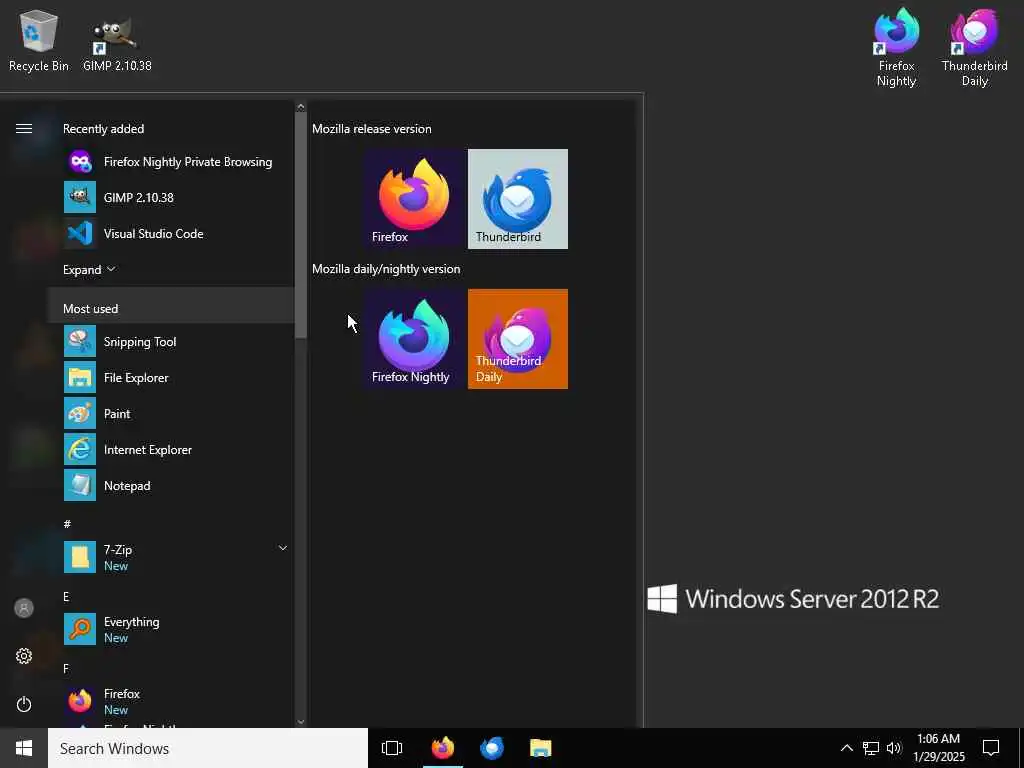The height and width of the screenshot is (768, 1024).
Task: Expand the Start menu hamburger navigation
Action: click(24, 129)
